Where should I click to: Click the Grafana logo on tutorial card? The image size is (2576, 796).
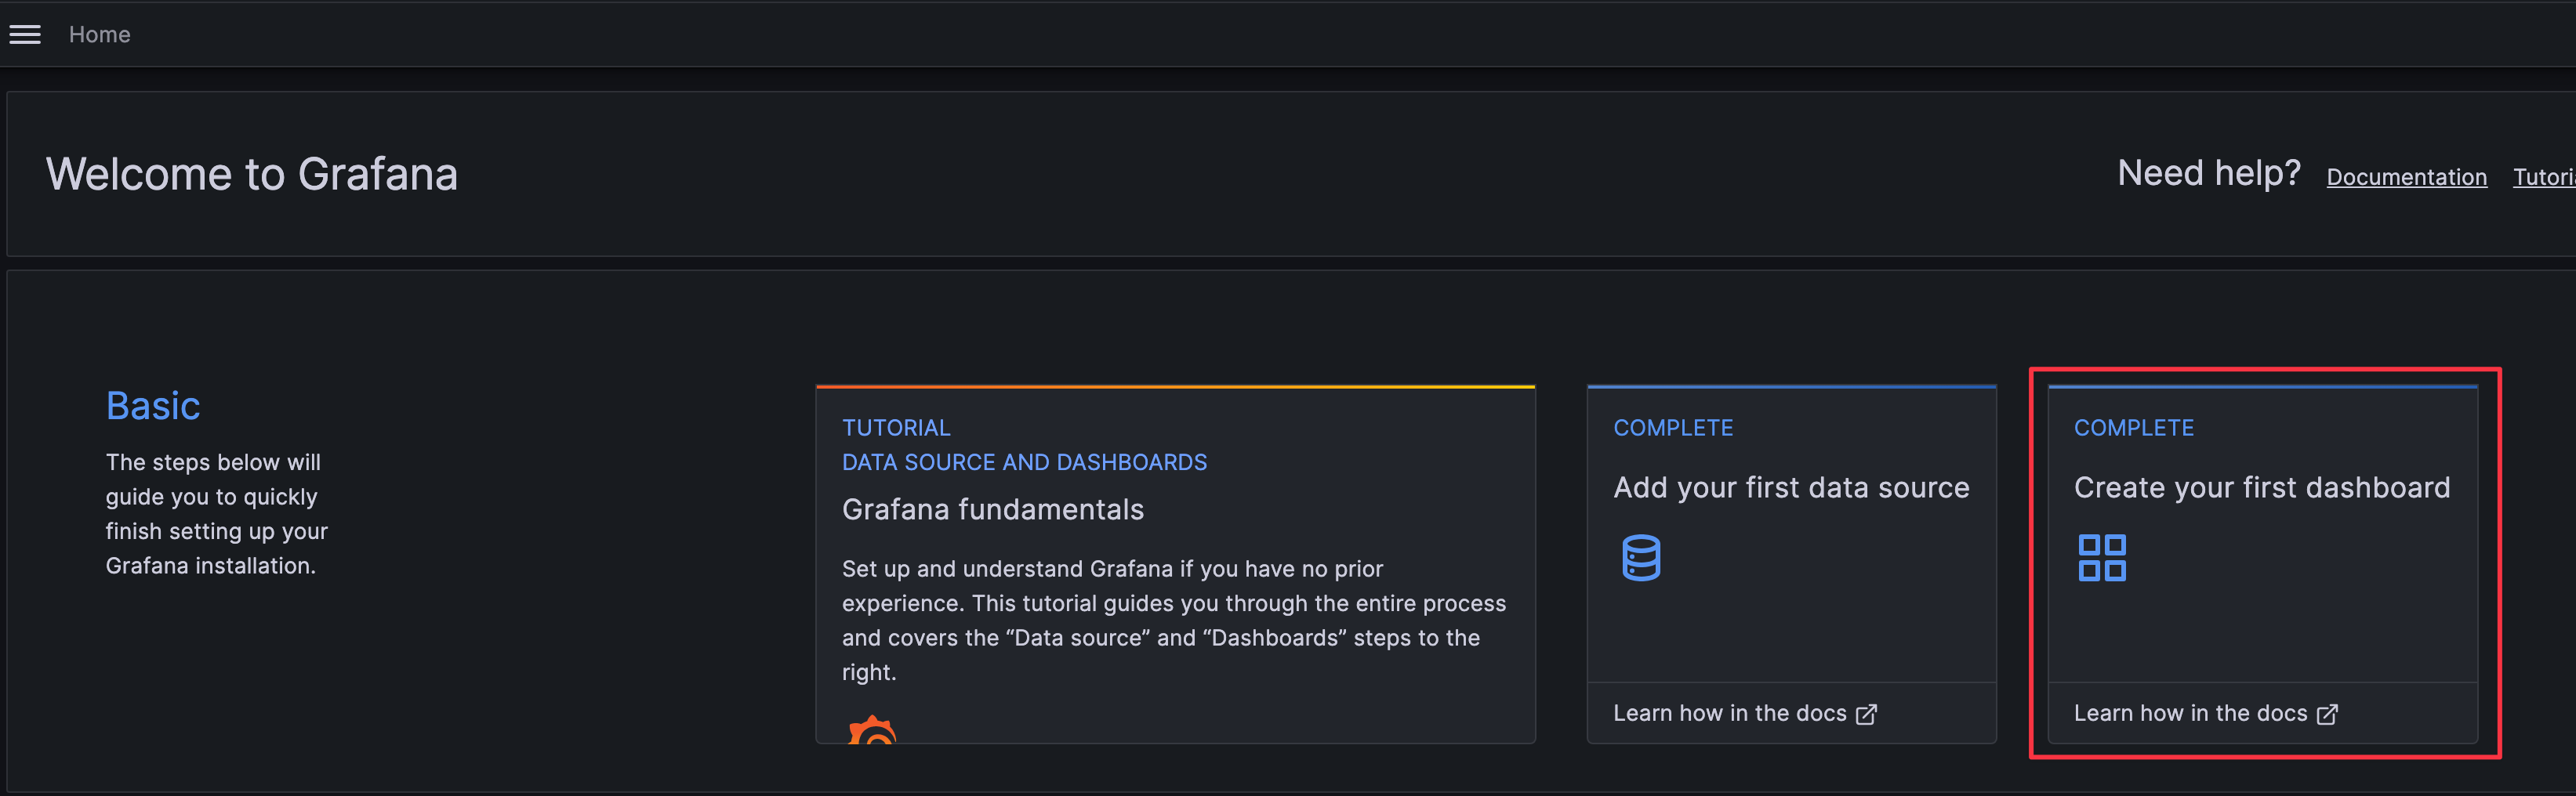(872, 730)
